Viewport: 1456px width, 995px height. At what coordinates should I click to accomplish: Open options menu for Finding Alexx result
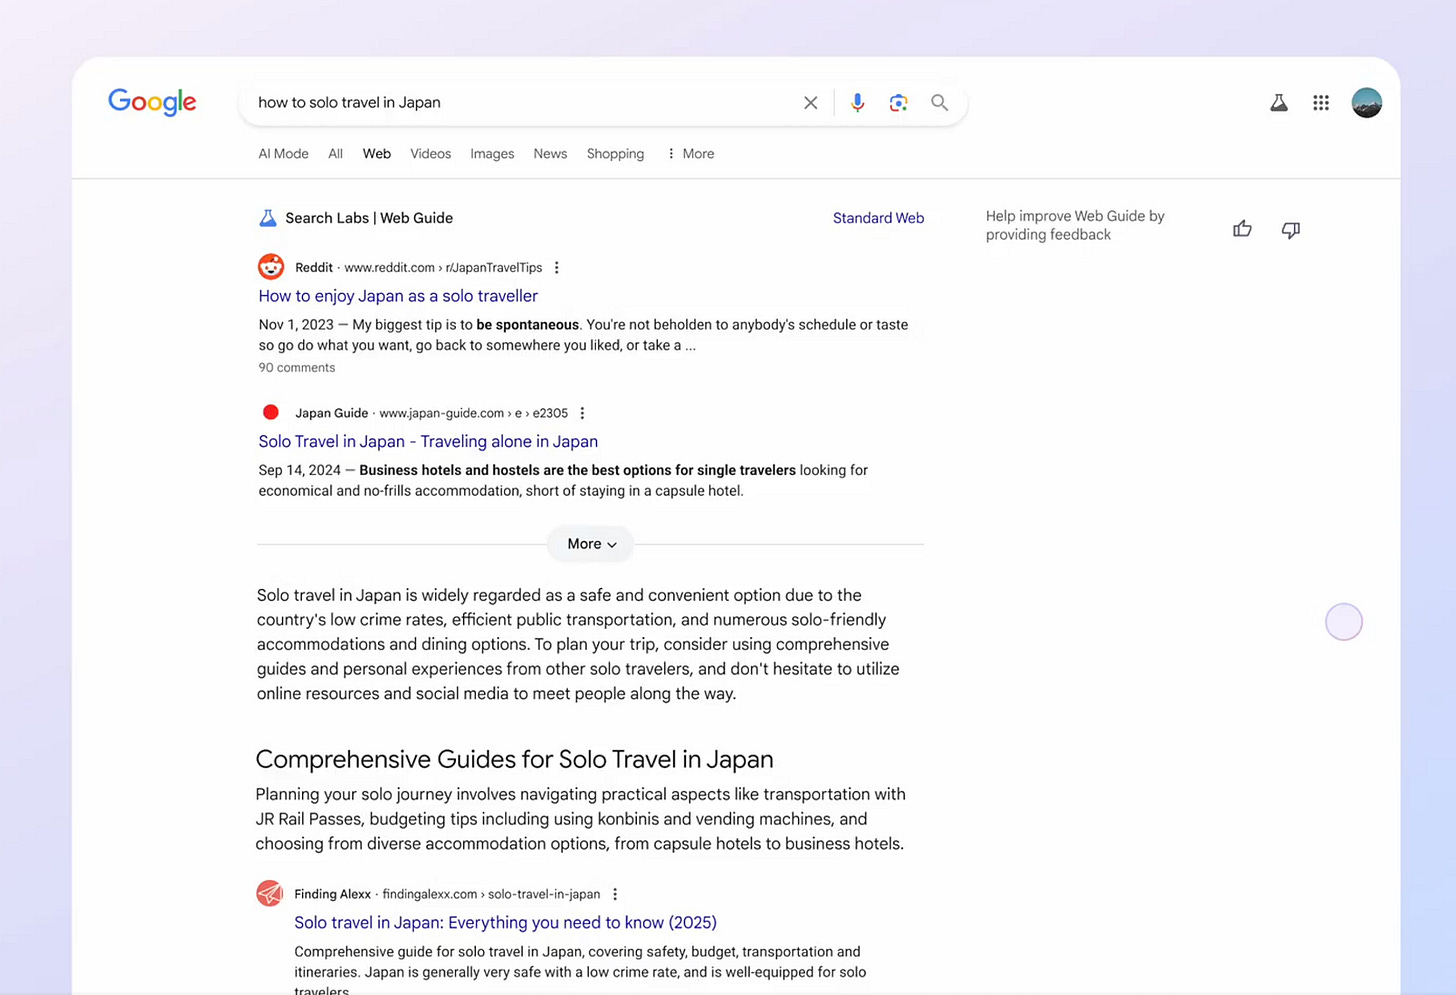(615, 894)
